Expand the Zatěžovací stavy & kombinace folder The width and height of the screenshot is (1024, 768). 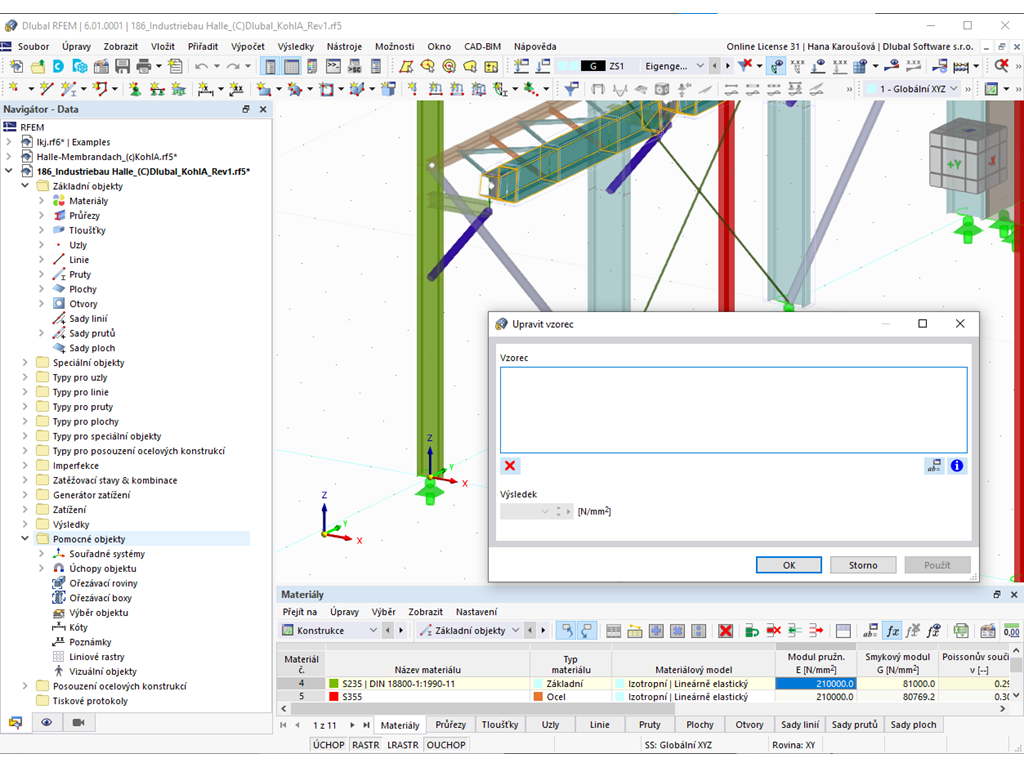(x=25, y=480)
